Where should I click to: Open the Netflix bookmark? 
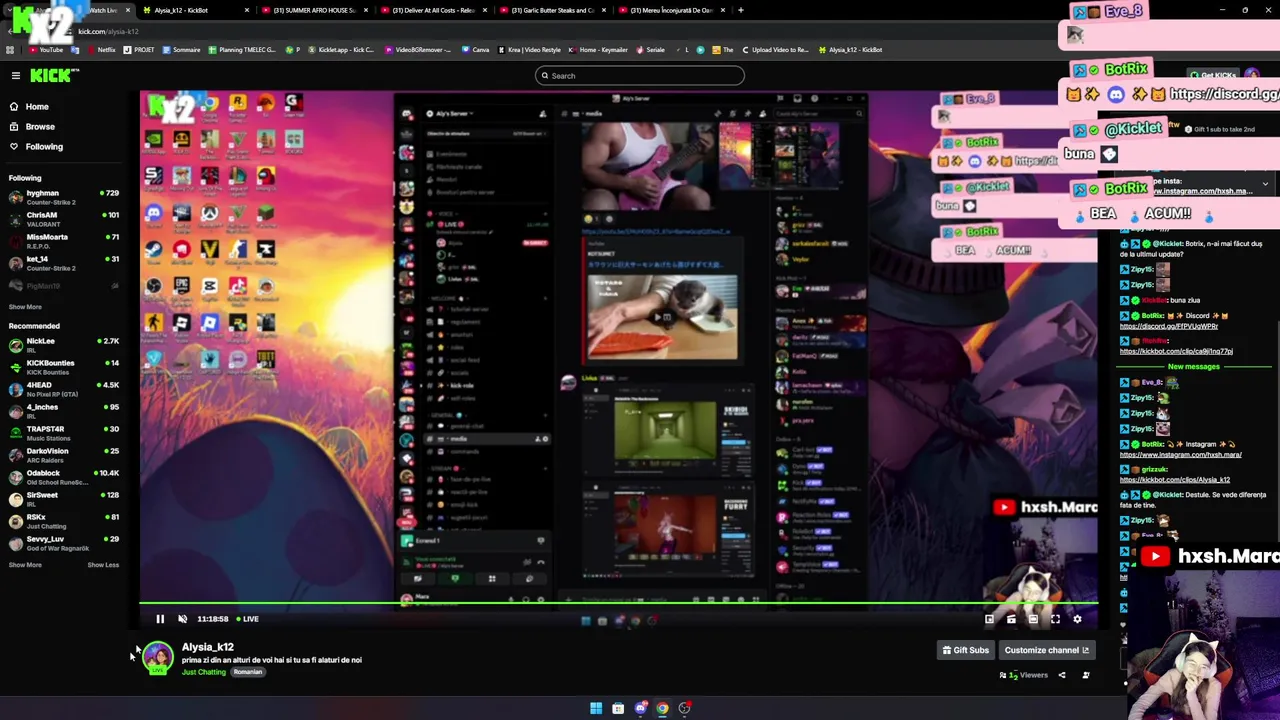coord(101,49)
